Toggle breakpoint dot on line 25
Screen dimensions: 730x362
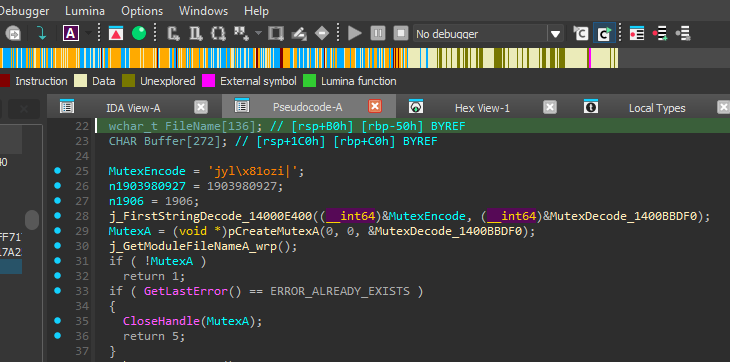tap(57, 171)
